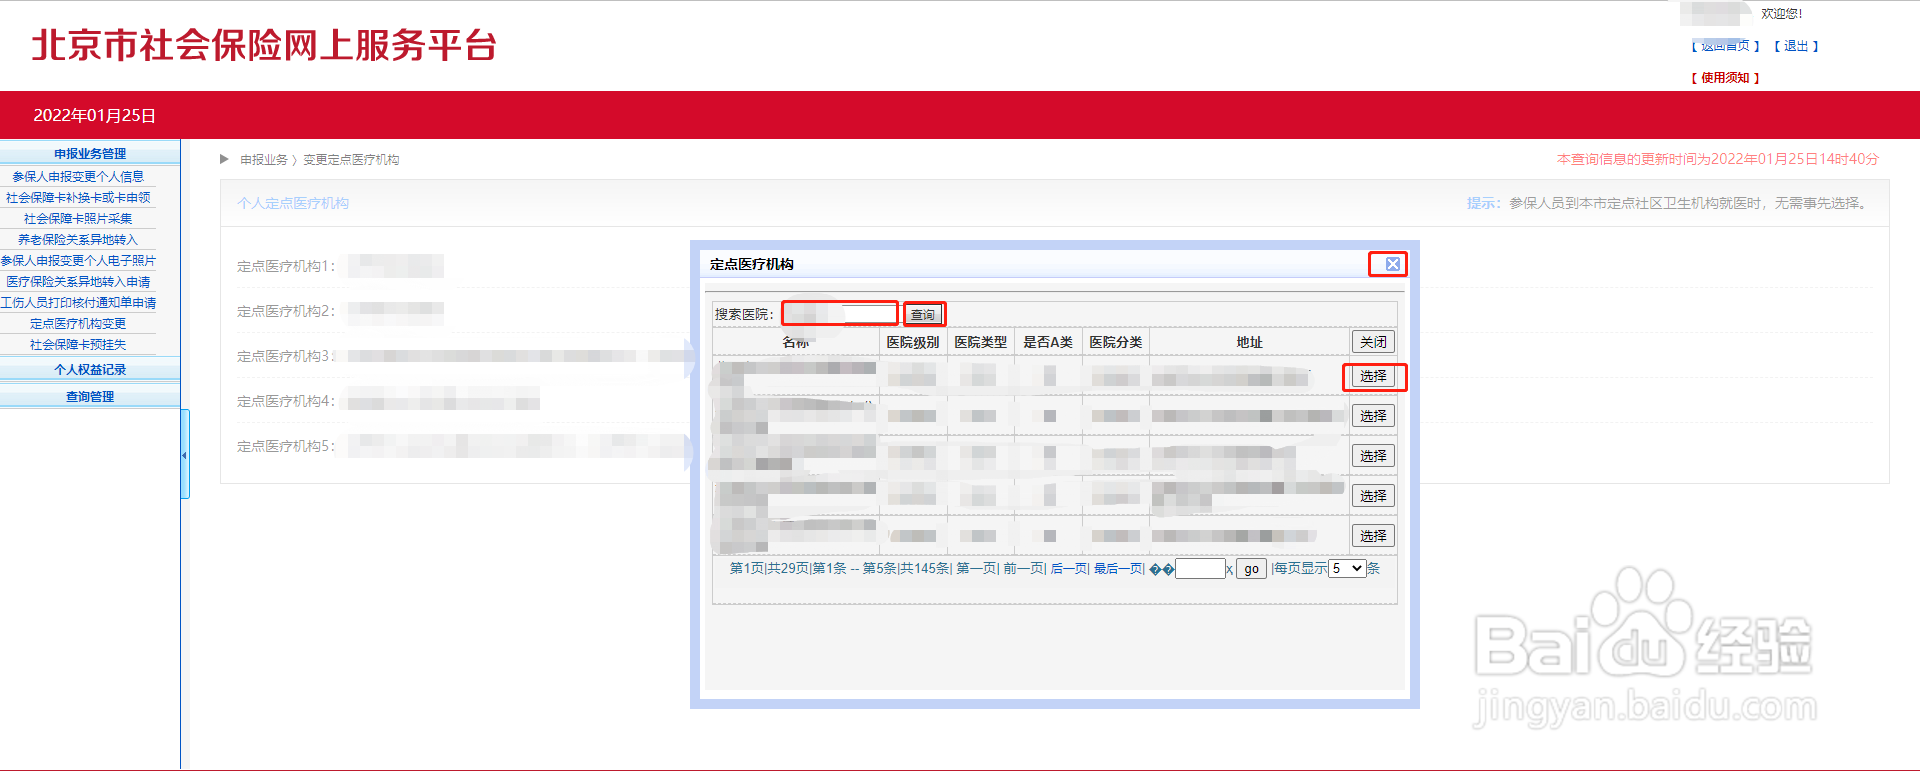The width and height of the screenshot is (1920, 771).
Task: Click the 定点医疗机构4 field label
Action: point(286,401)
